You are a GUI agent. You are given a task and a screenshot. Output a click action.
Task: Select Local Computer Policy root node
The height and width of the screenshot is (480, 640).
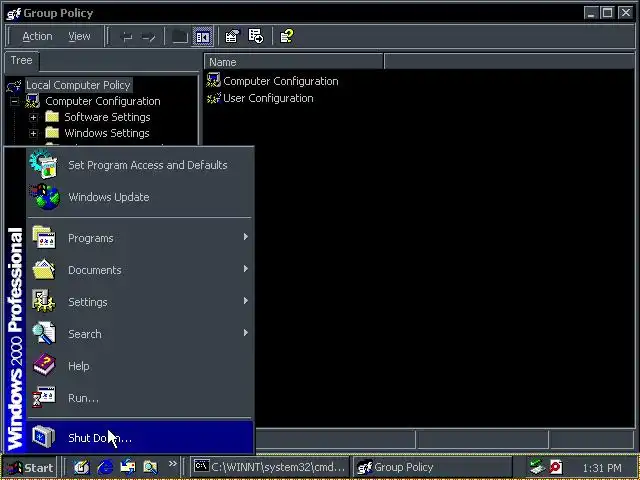(x=78, y=85)
